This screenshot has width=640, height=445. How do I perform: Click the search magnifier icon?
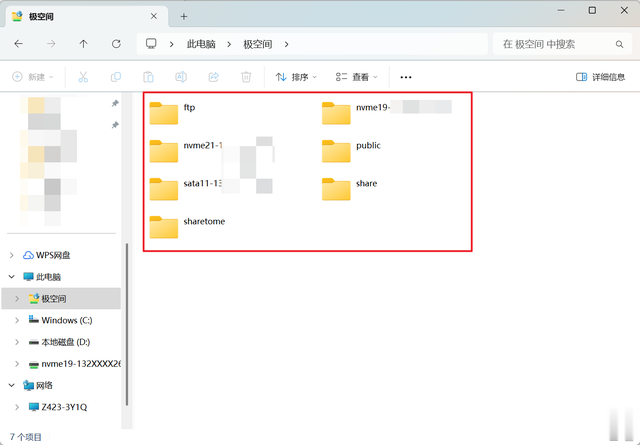point(619,44)
